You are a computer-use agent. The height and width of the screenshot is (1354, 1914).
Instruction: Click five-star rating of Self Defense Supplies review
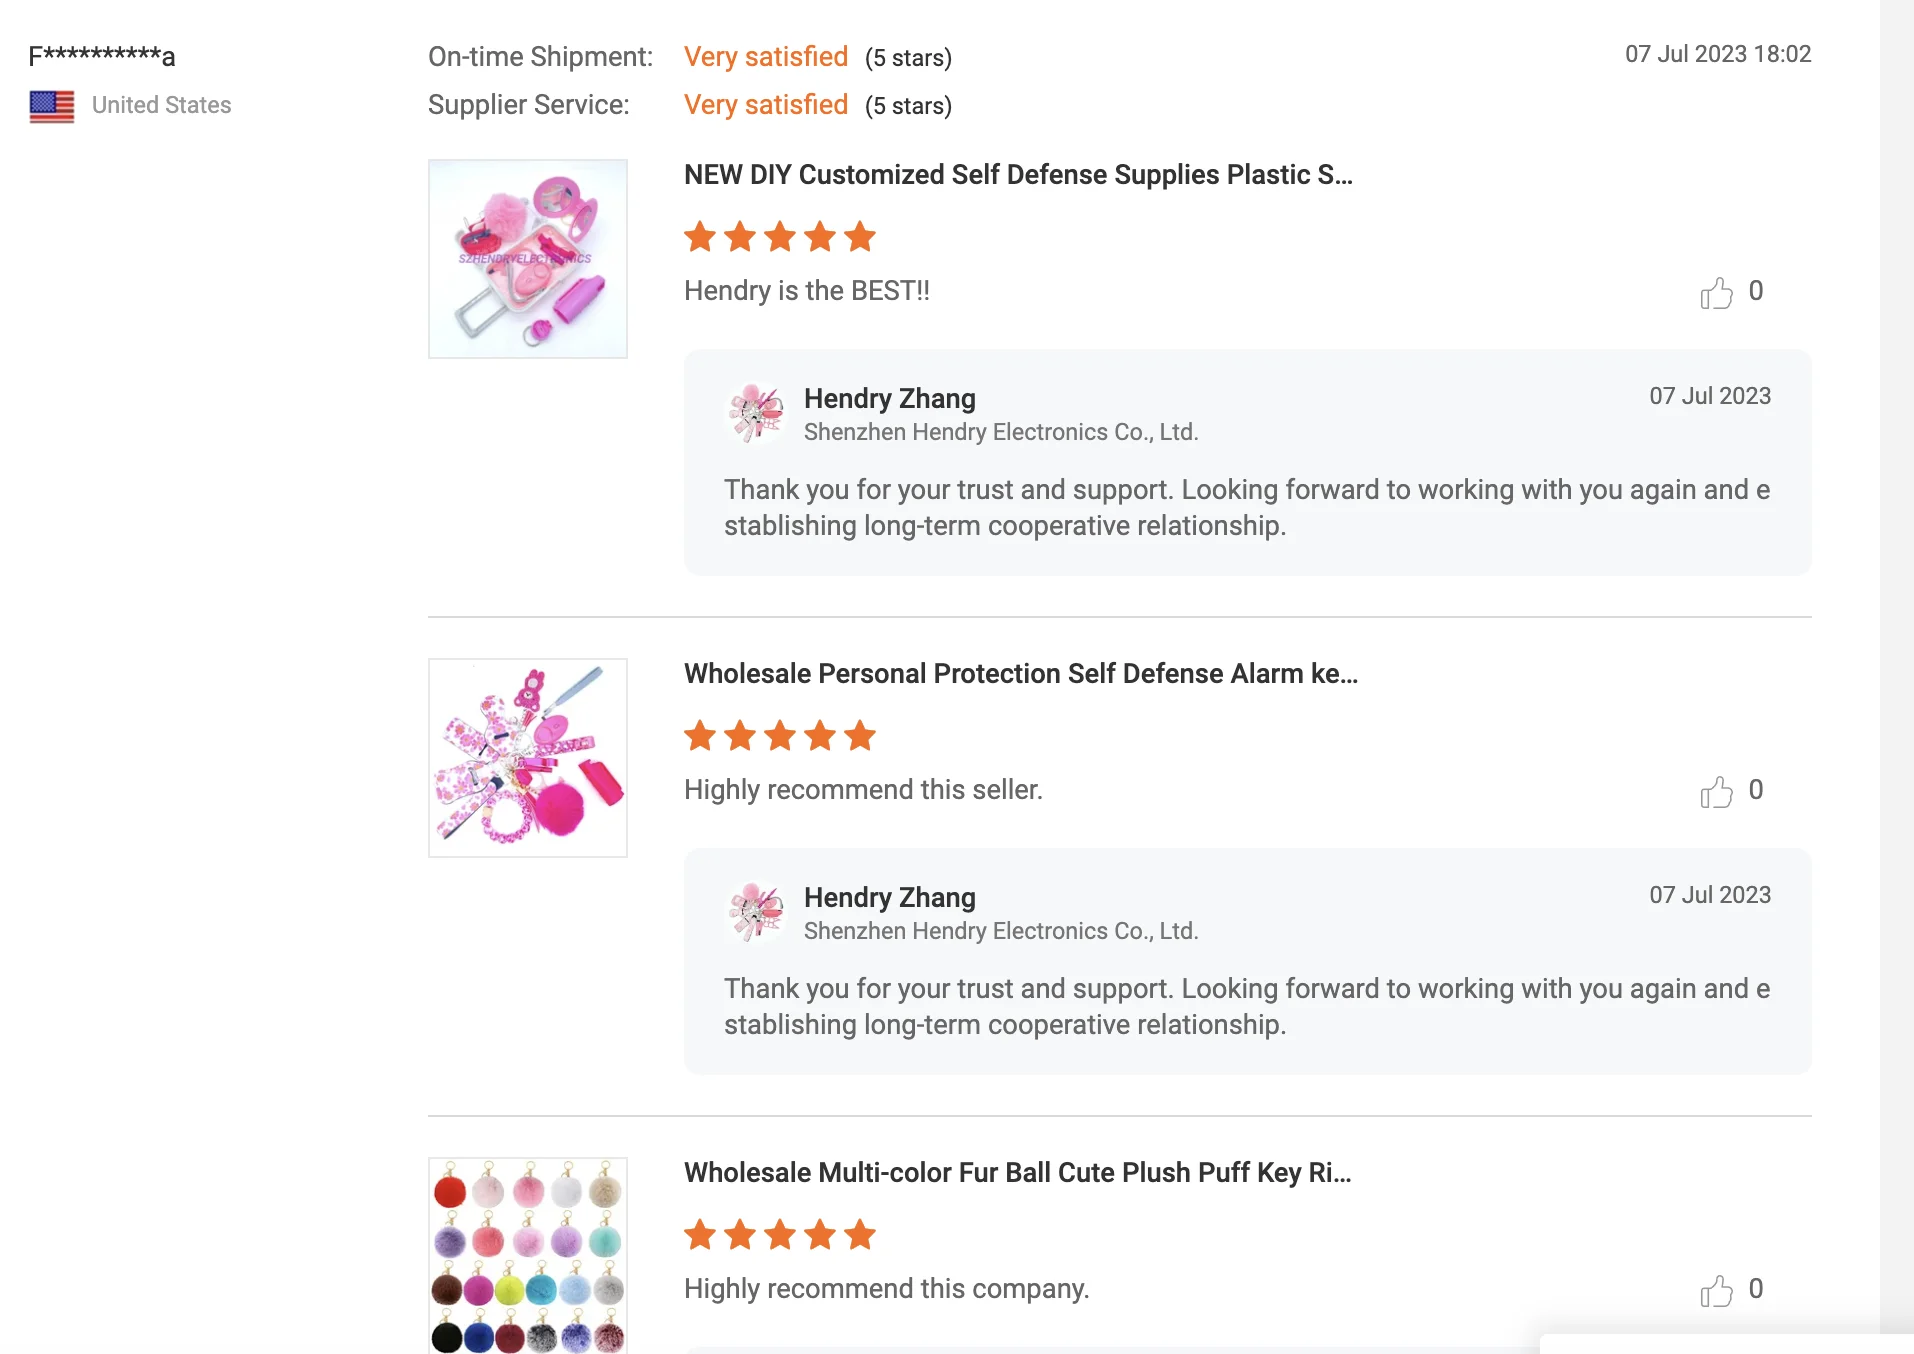pyautogui.click(x=780, y=237)
